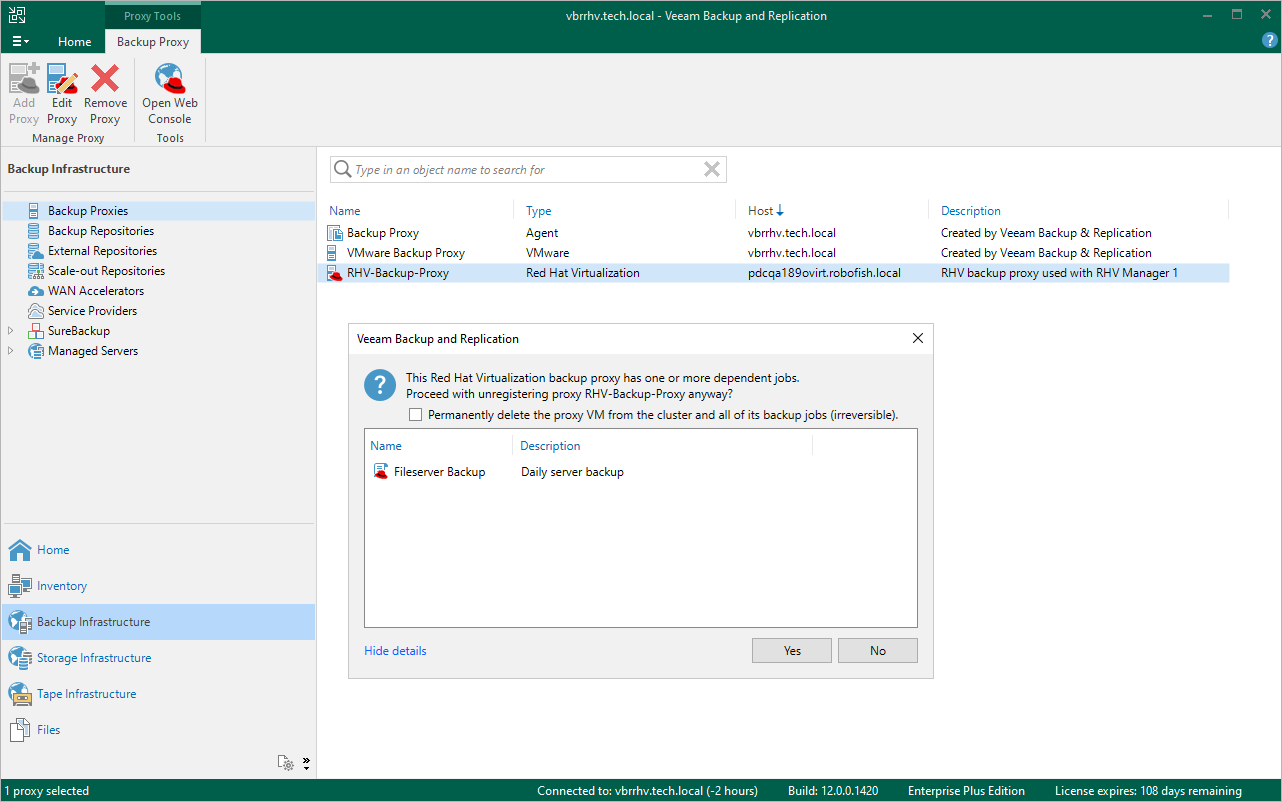Switch to the Home ribbon tab
Viewport: 1282px width, 802px height.
[75, 42]
